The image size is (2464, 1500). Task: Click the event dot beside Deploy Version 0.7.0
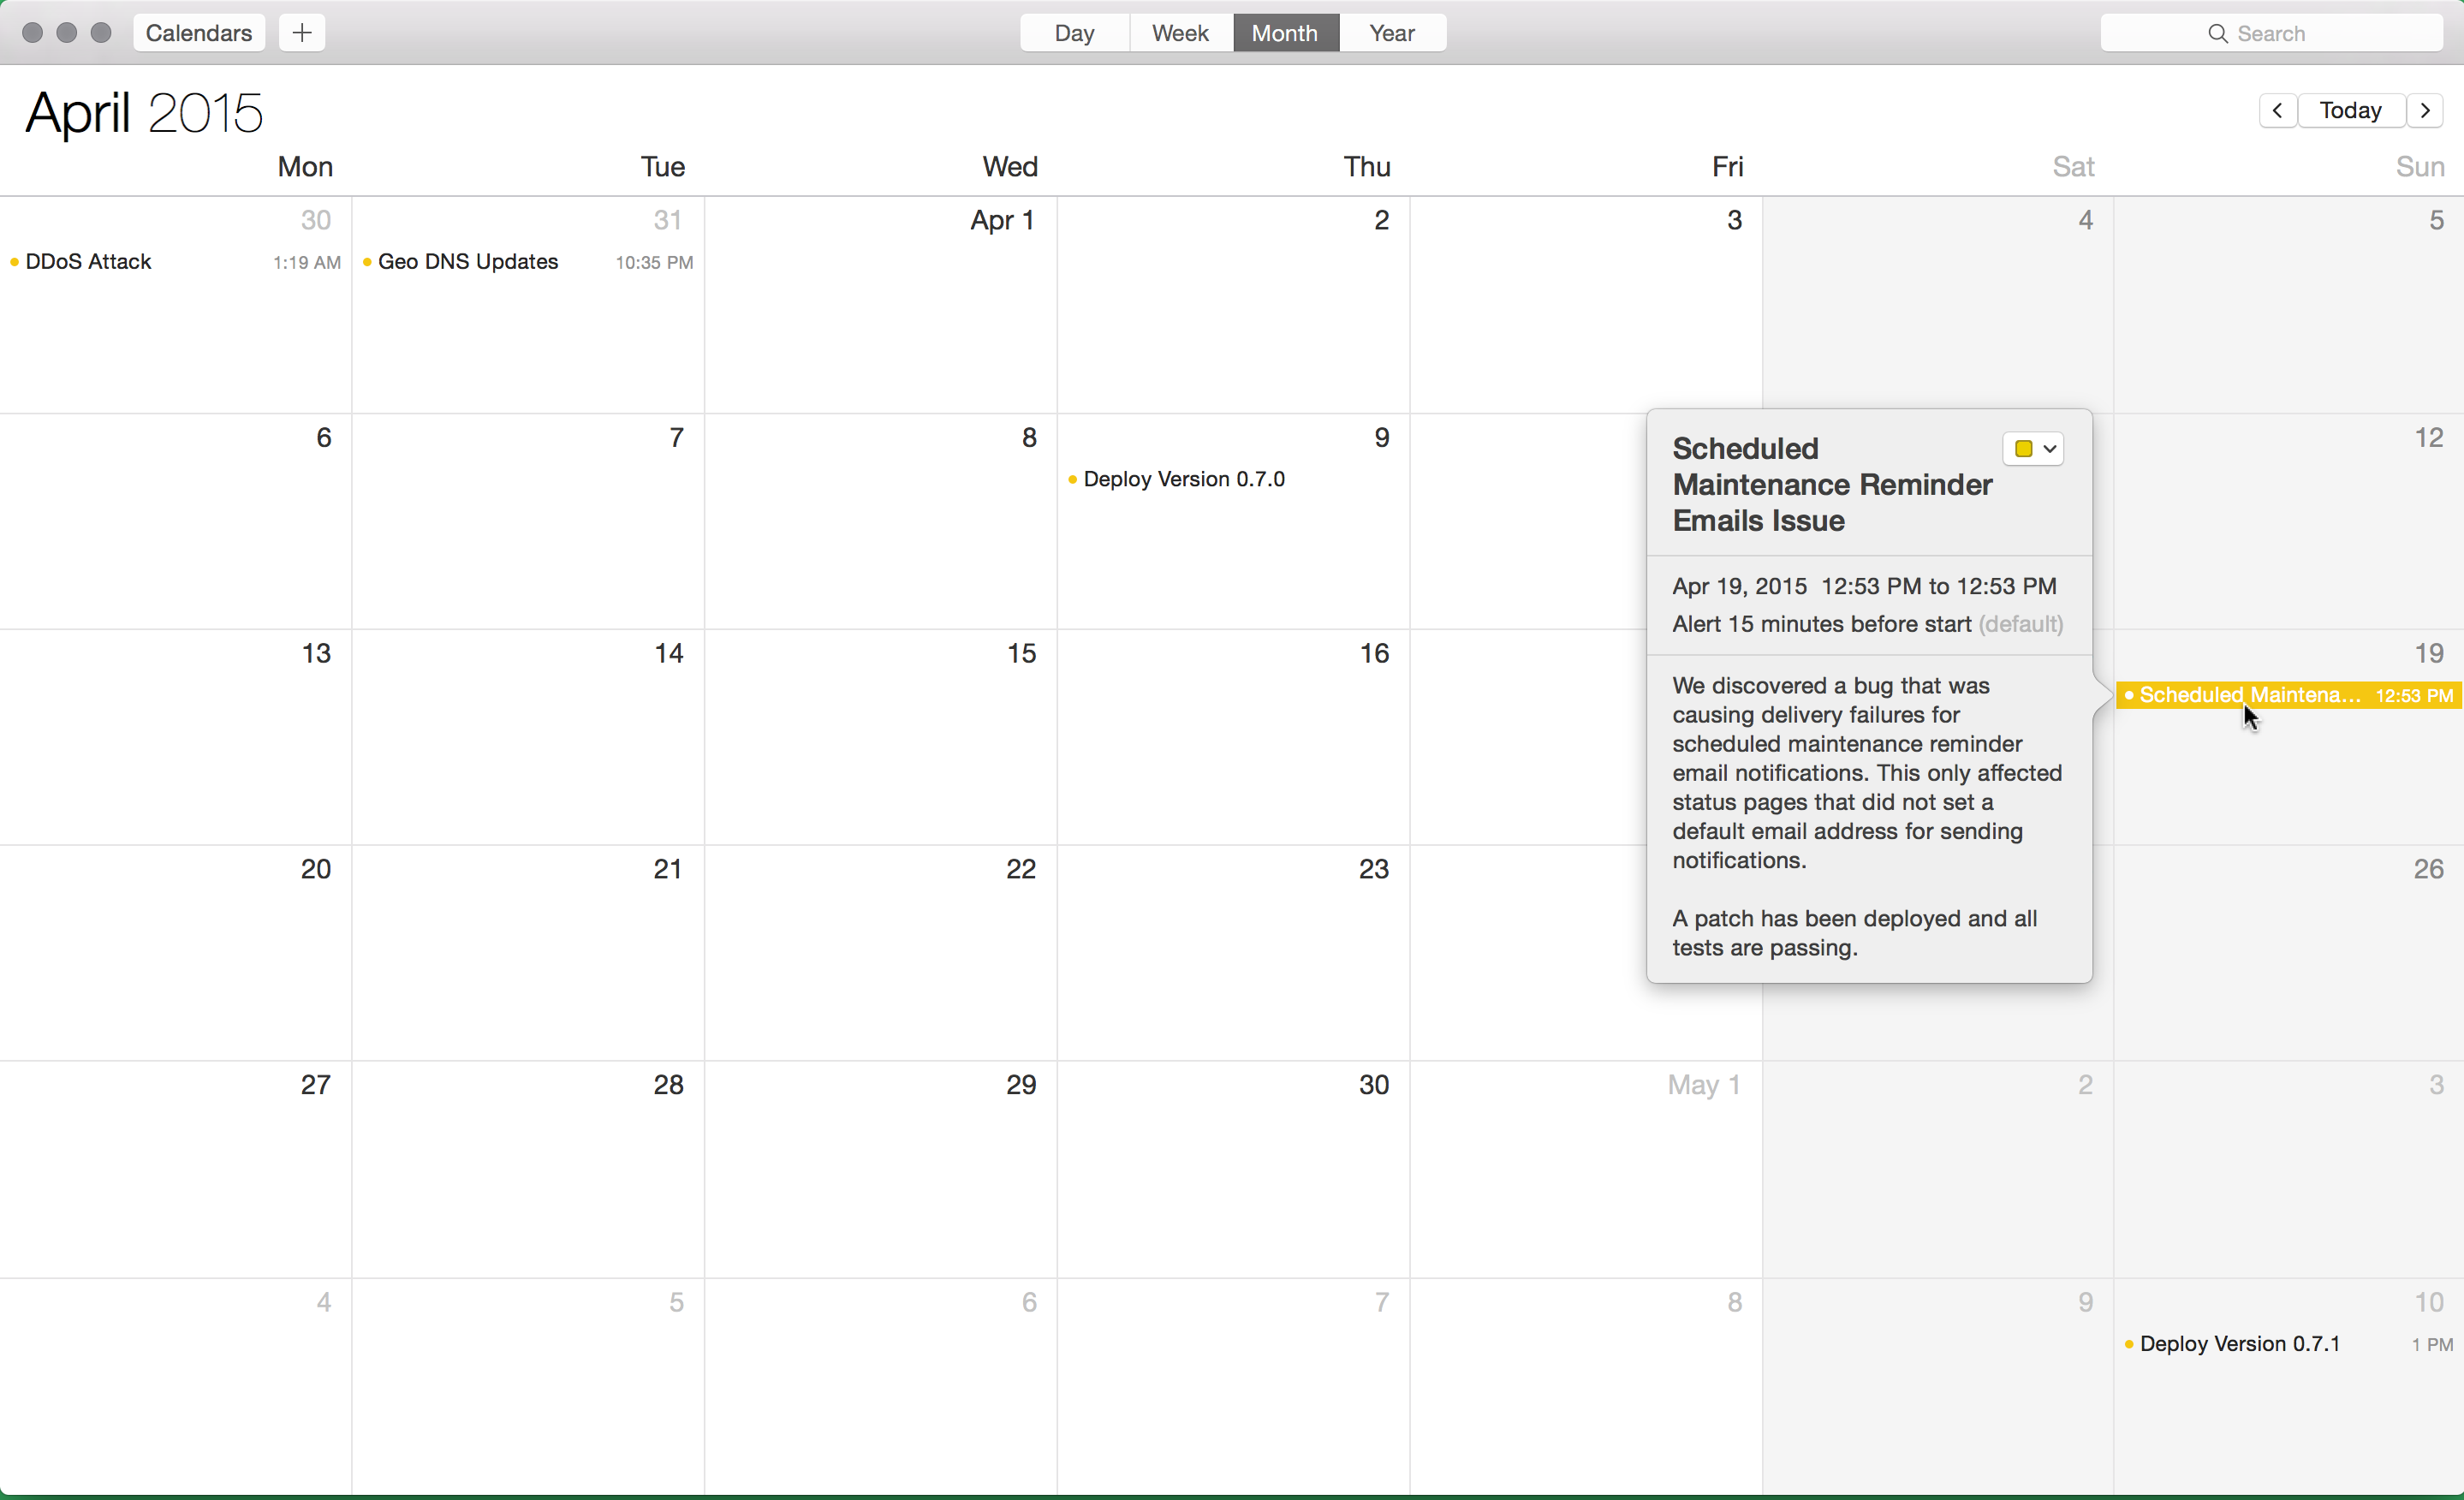pyautogui.click(x=1073, y=480)
